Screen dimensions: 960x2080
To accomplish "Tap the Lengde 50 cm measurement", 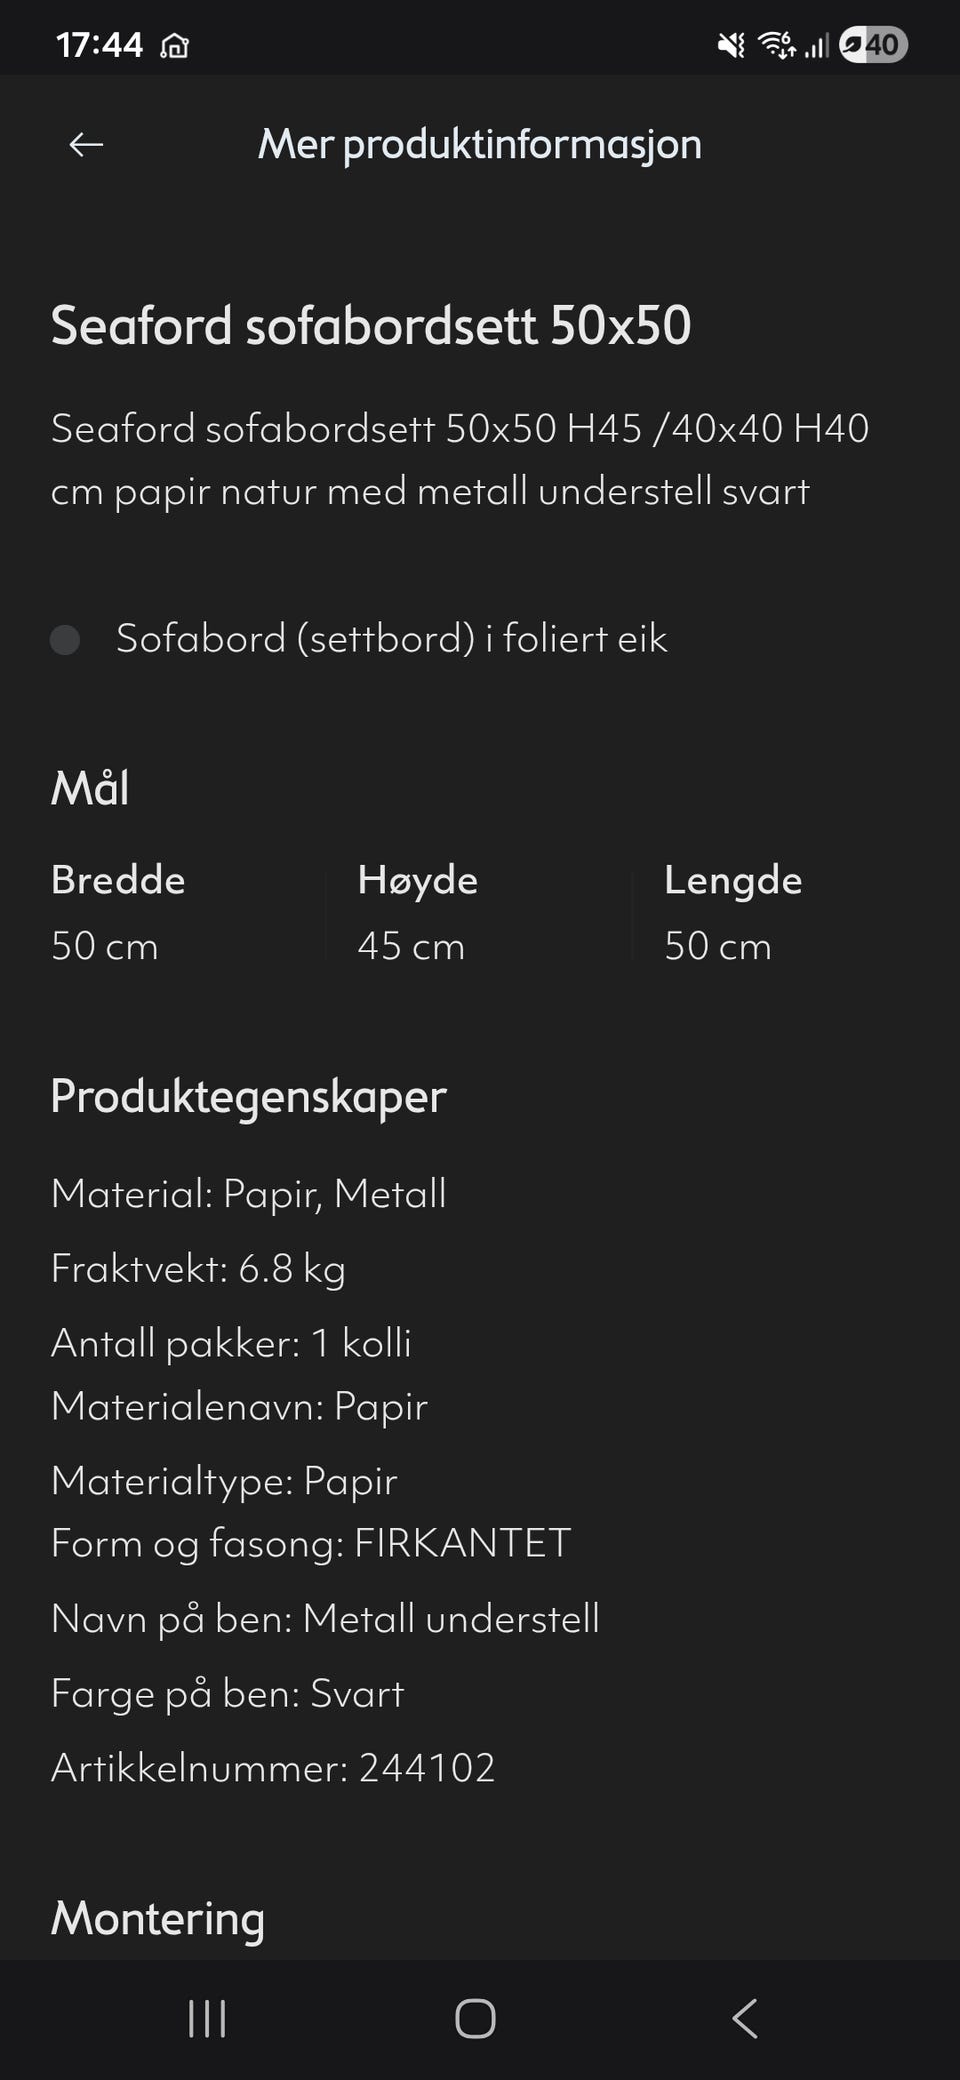I will point(733,913).
